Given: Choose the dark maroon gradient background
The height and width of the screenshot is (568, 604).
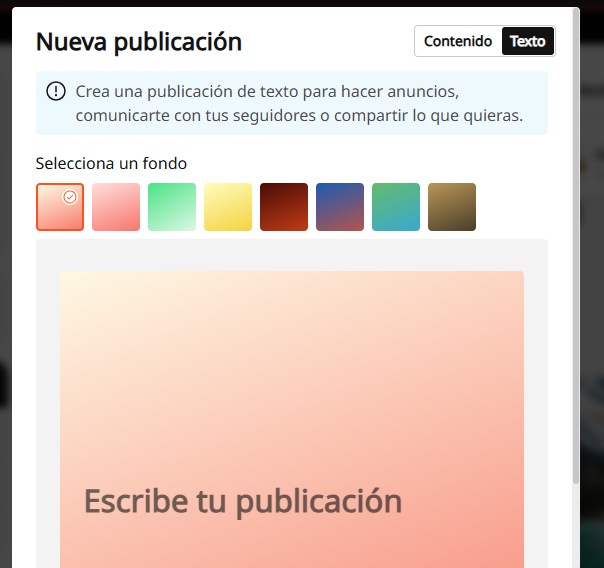Looking at the screenshot, I should point(284,207).
